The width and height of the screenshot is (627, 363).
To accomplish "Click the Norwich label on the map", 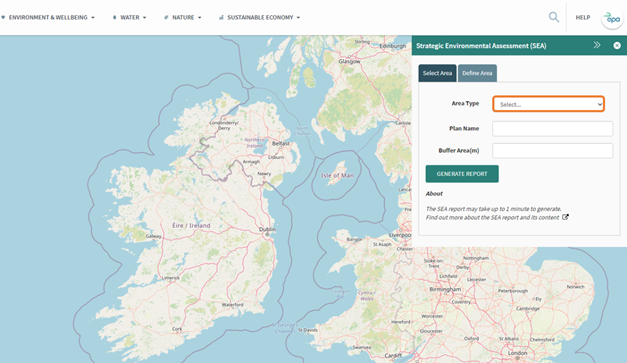I will [x=575, y=287].
